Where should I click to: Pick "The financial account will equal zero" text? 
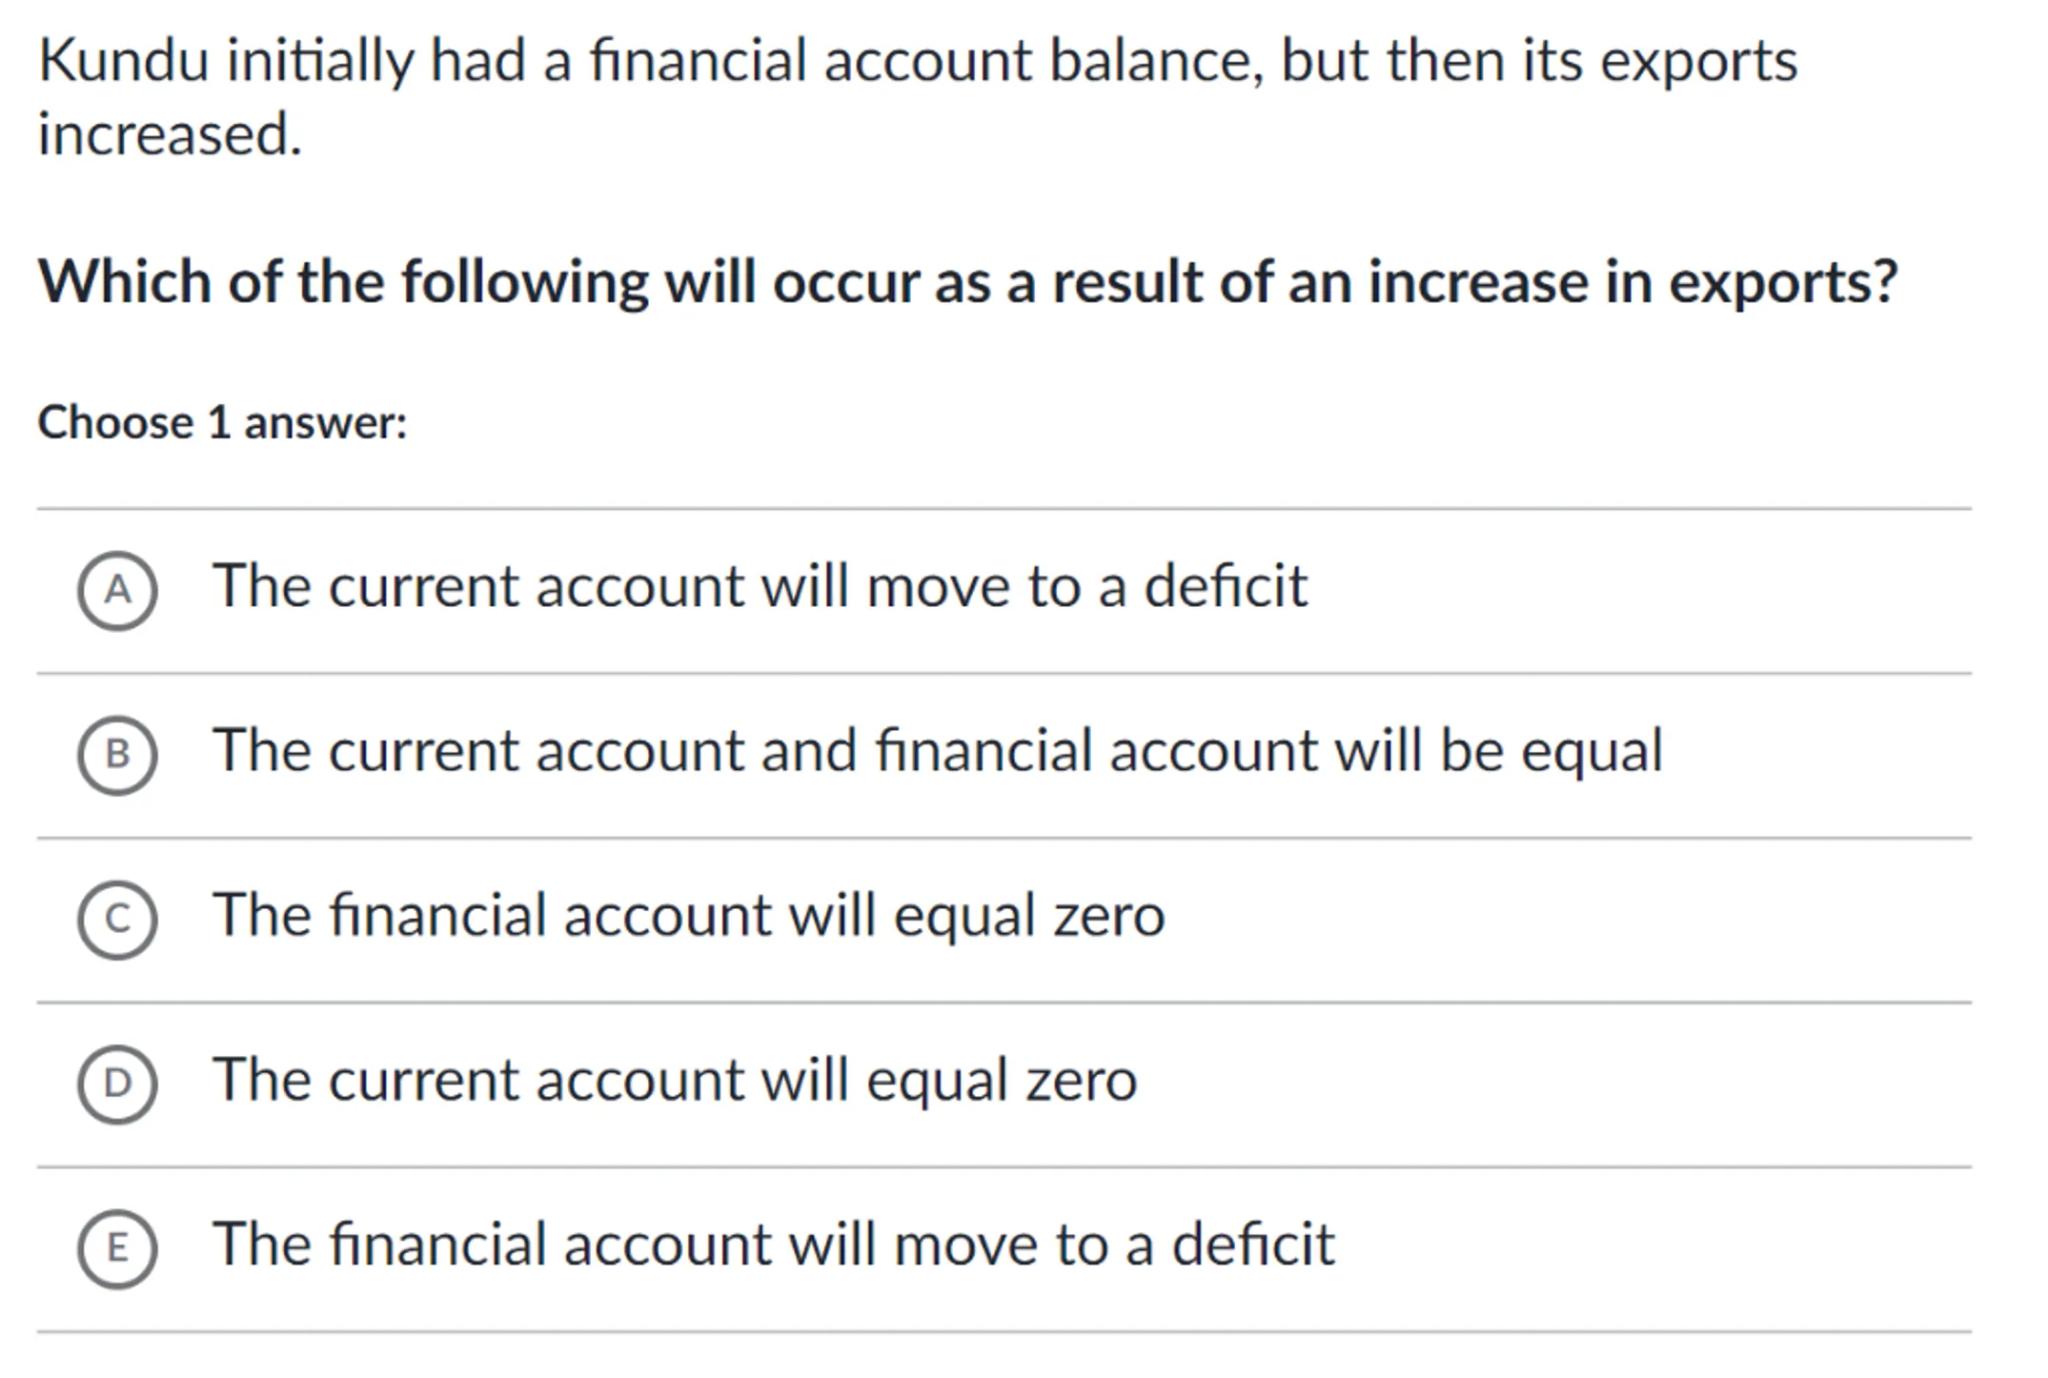coord(688,915)
